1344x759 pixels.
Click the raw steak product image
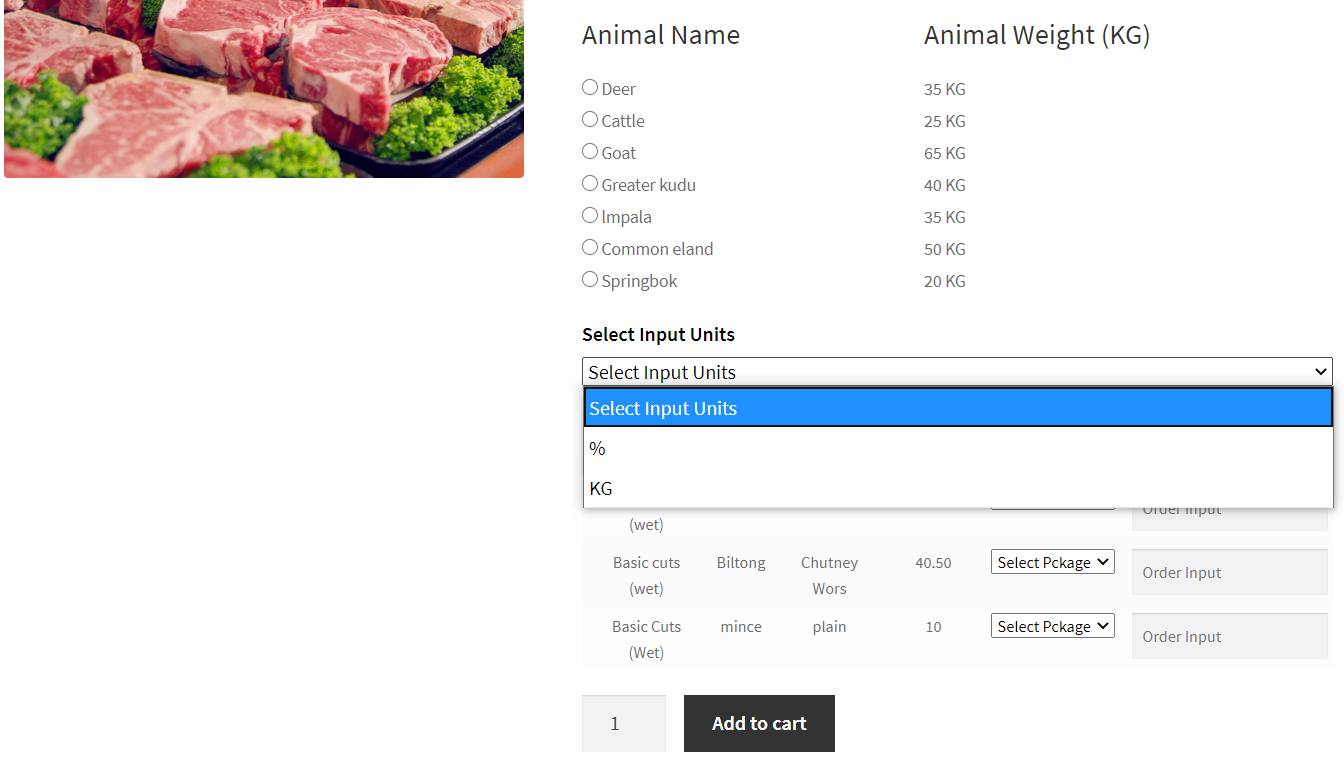point(264,88)
